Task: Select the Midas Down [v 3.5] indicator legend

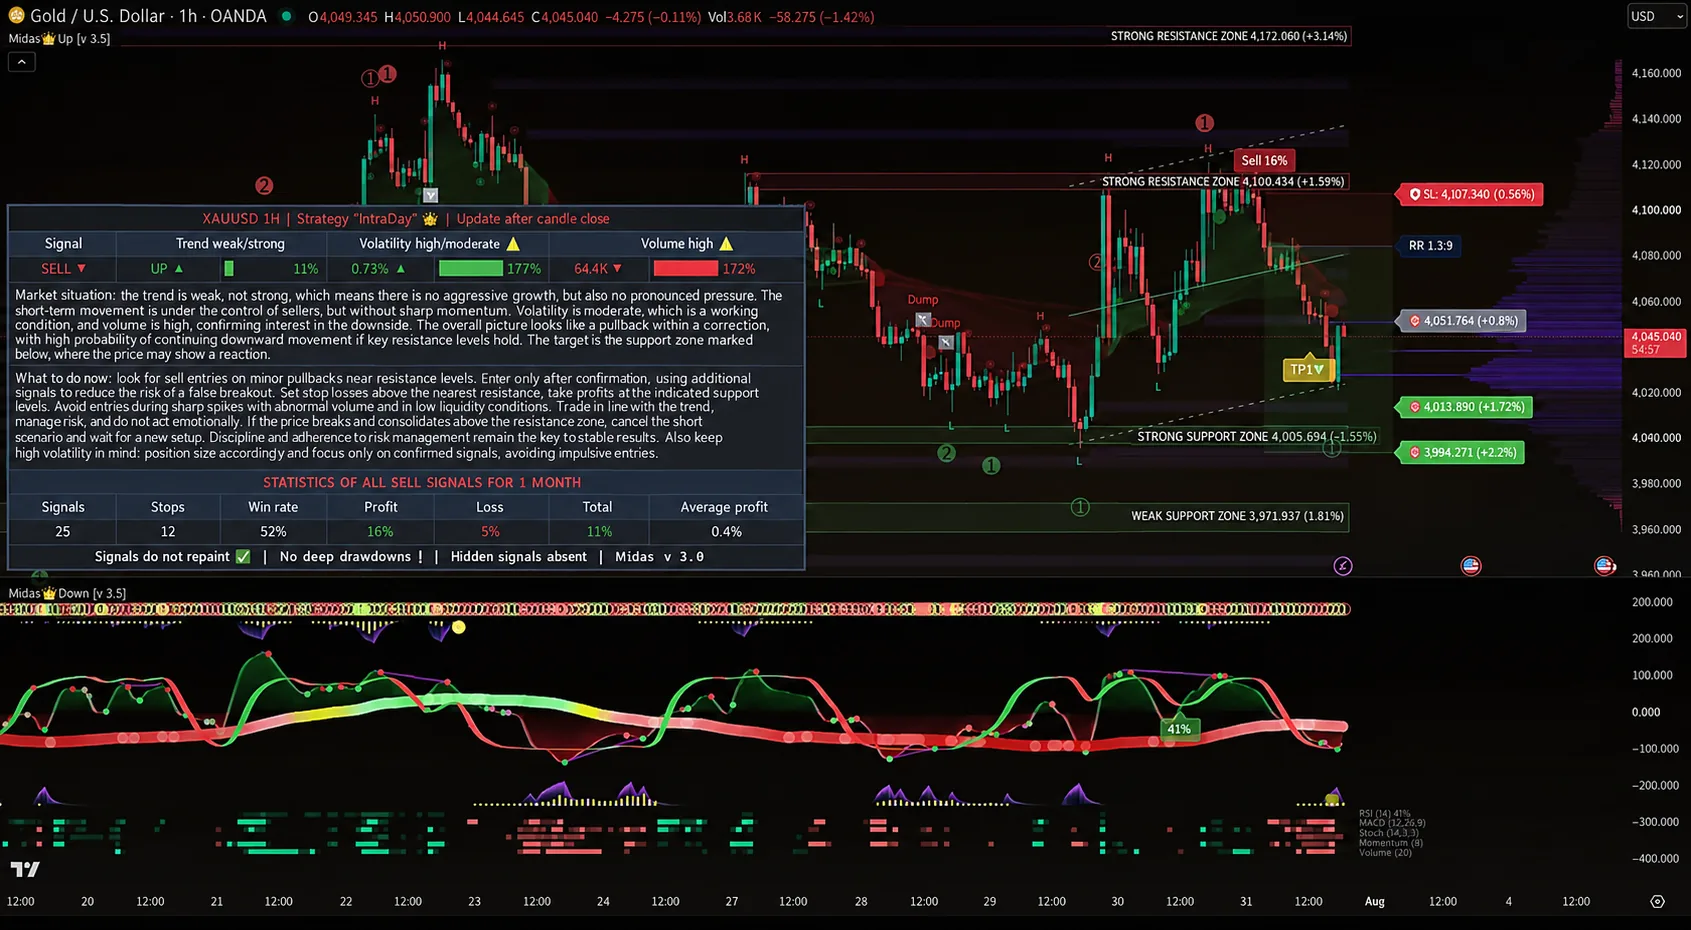Action: [x=67, y=593]
